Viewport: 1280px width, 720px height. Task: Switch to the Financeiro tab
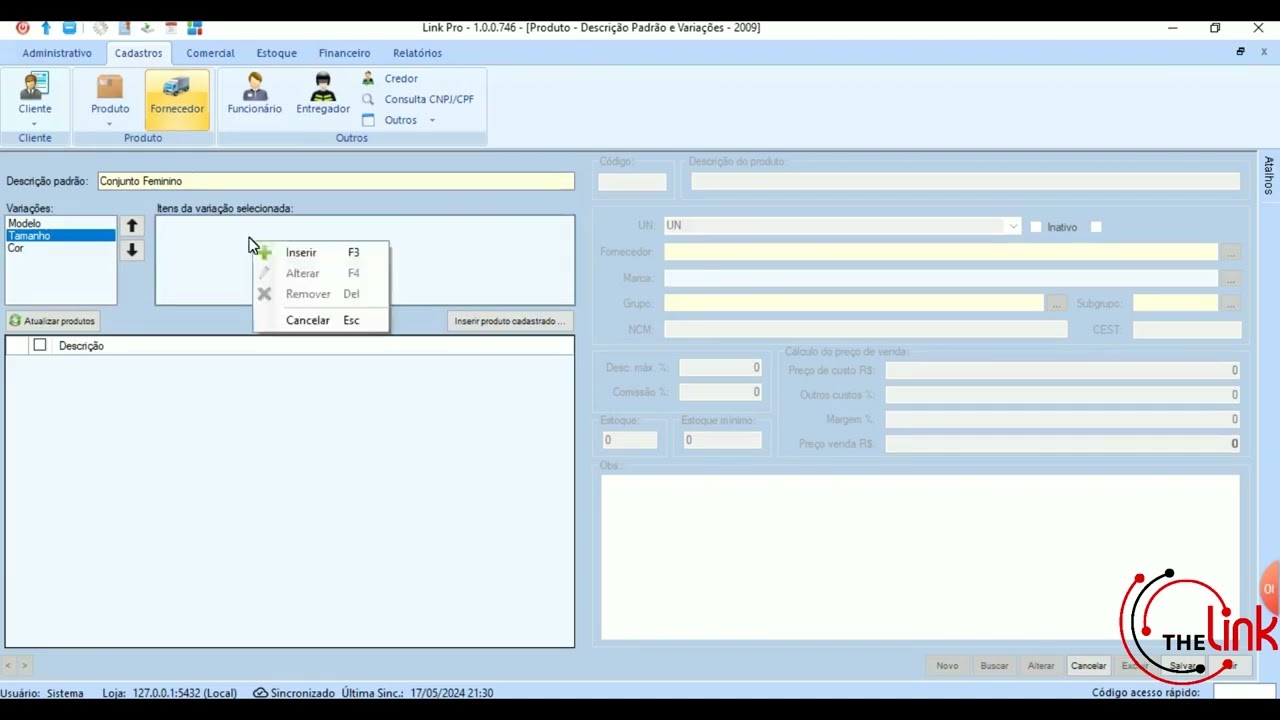click(x=344, y=53)
